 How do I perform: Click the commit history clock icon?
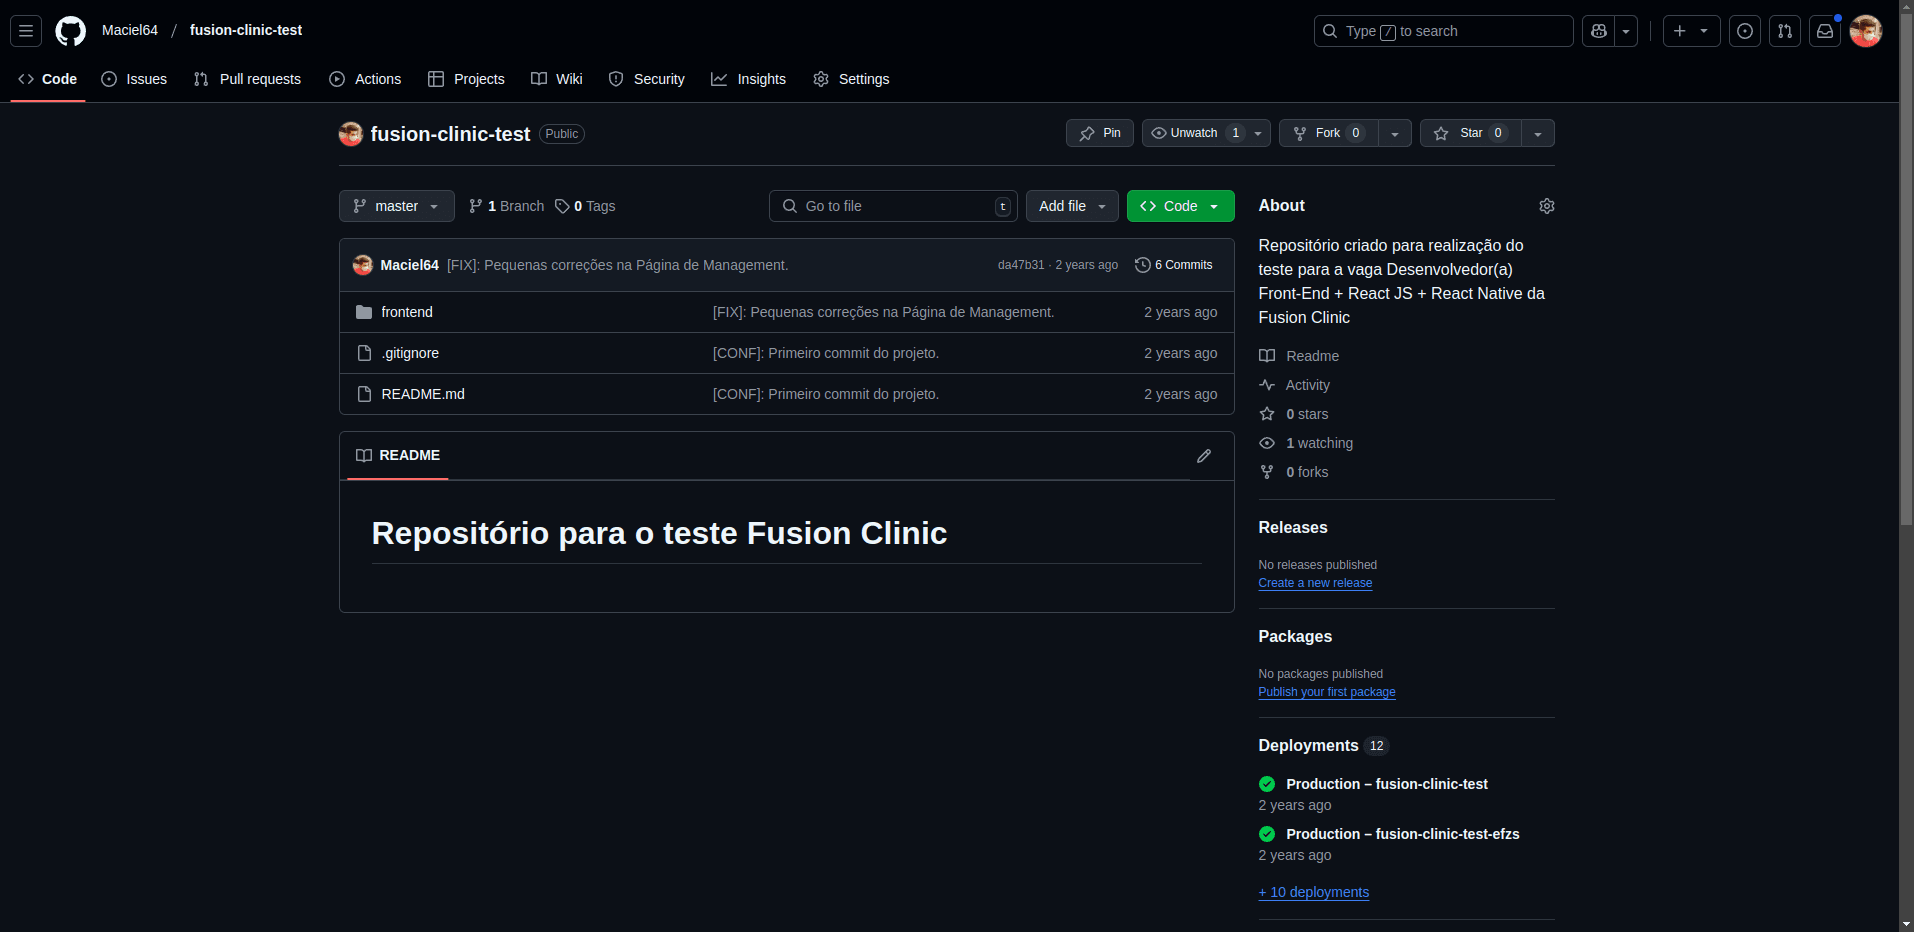1143,265
